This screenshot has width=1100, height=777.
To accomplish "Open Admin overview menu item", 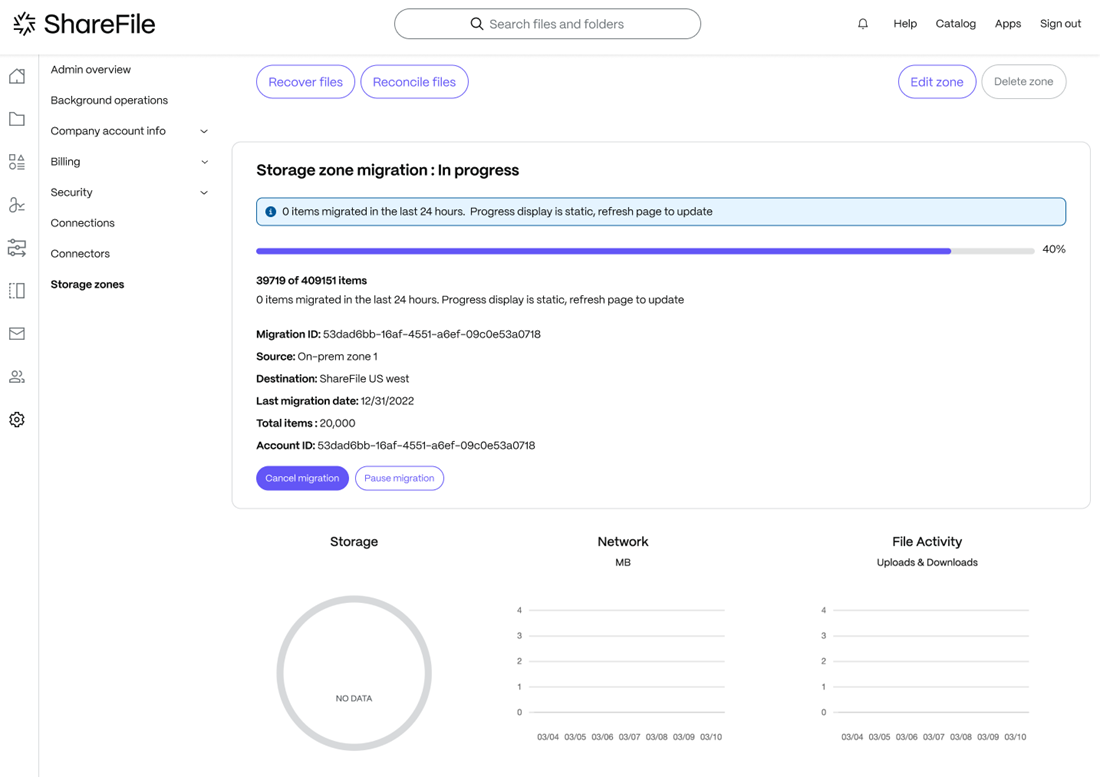I will [x=90, y=69].
